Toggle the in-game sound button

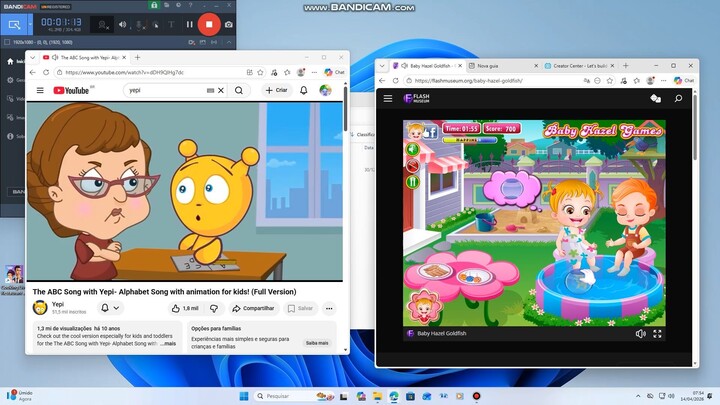point(411,149)
